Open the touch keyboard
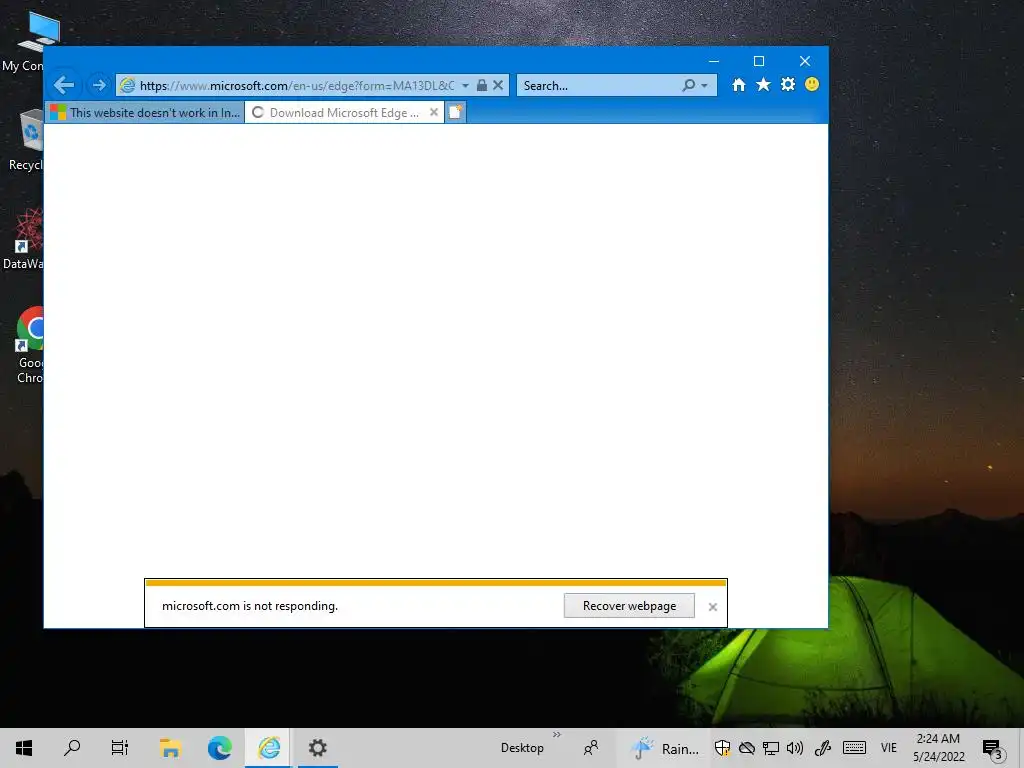The width and height of the screenshot is (1024, 768). [x=854, y=748]
